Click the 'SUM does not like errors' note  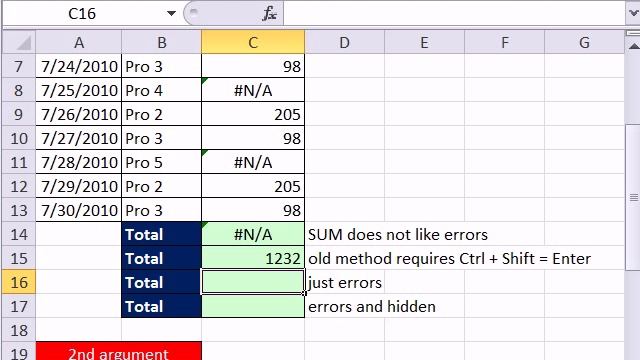coord(398,235)
